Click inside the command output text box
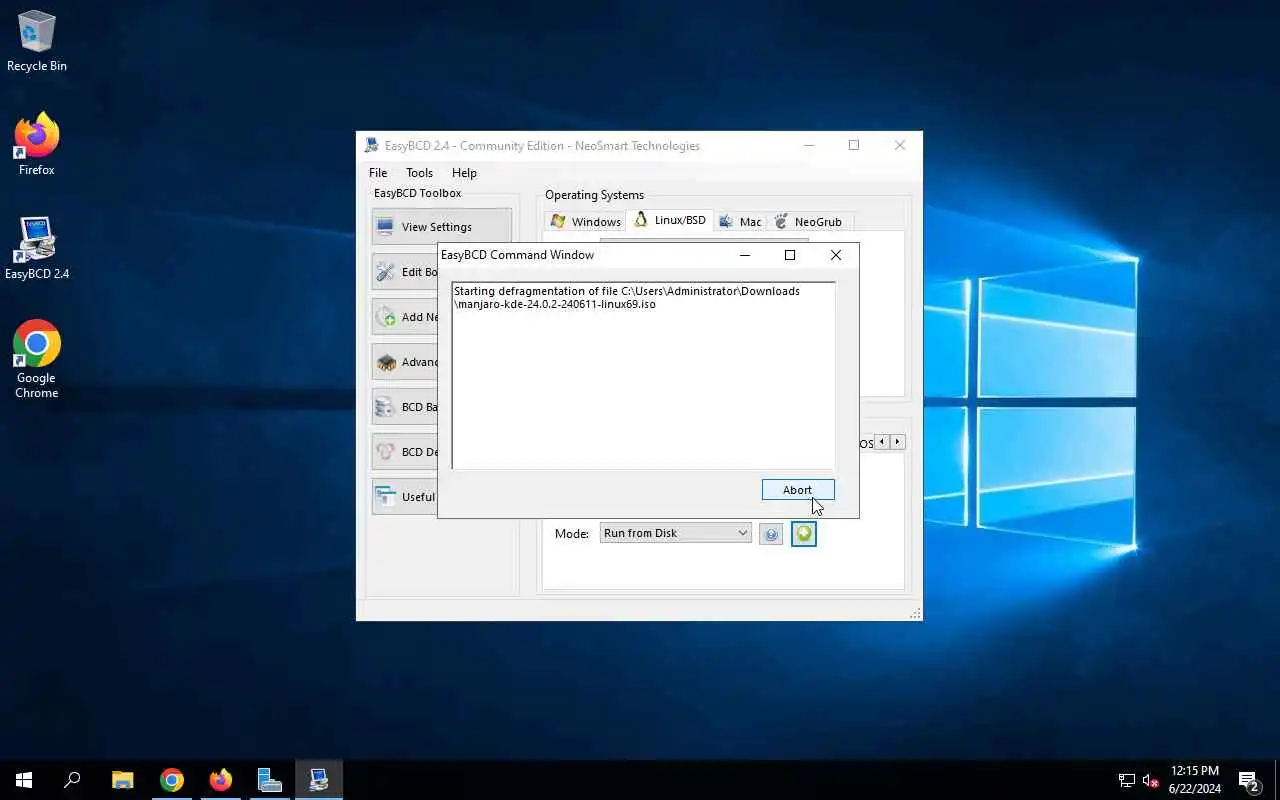This screenshot has width=1280, height=800. pos(643,375)
